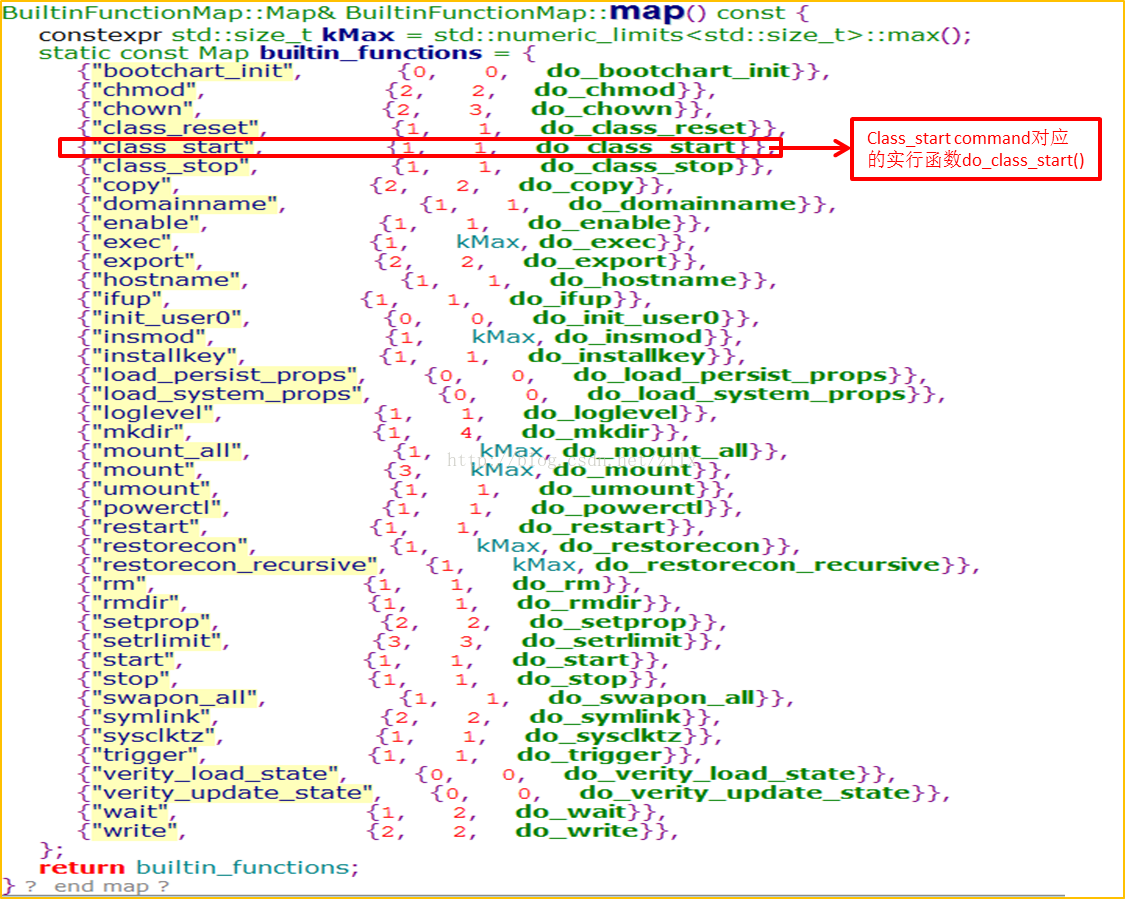This screenshot has height=899, width=1125.
Task: Click the do_chmod function name
Action: point(606,90)
